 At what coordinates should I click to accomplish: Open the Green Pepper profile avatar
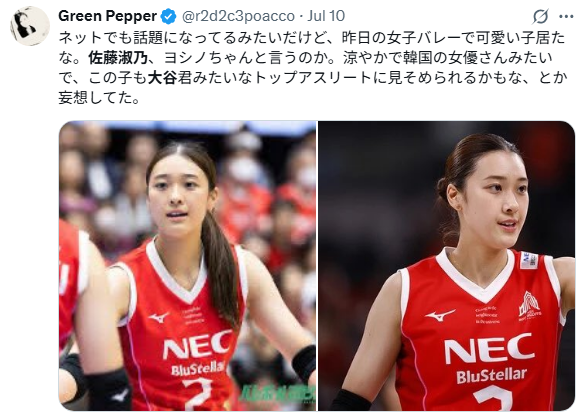click(30, 26)
